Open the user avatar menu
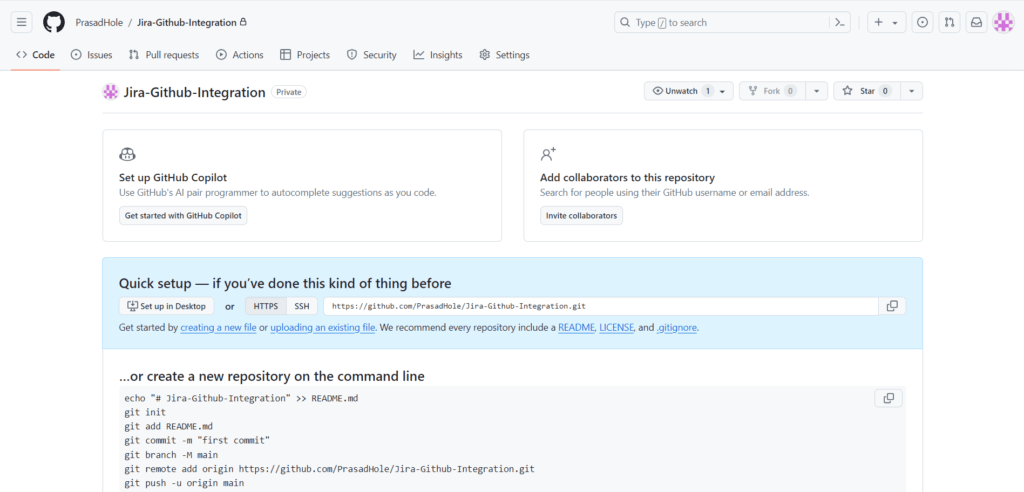Screen dimensions: 1024x492 1003,22
